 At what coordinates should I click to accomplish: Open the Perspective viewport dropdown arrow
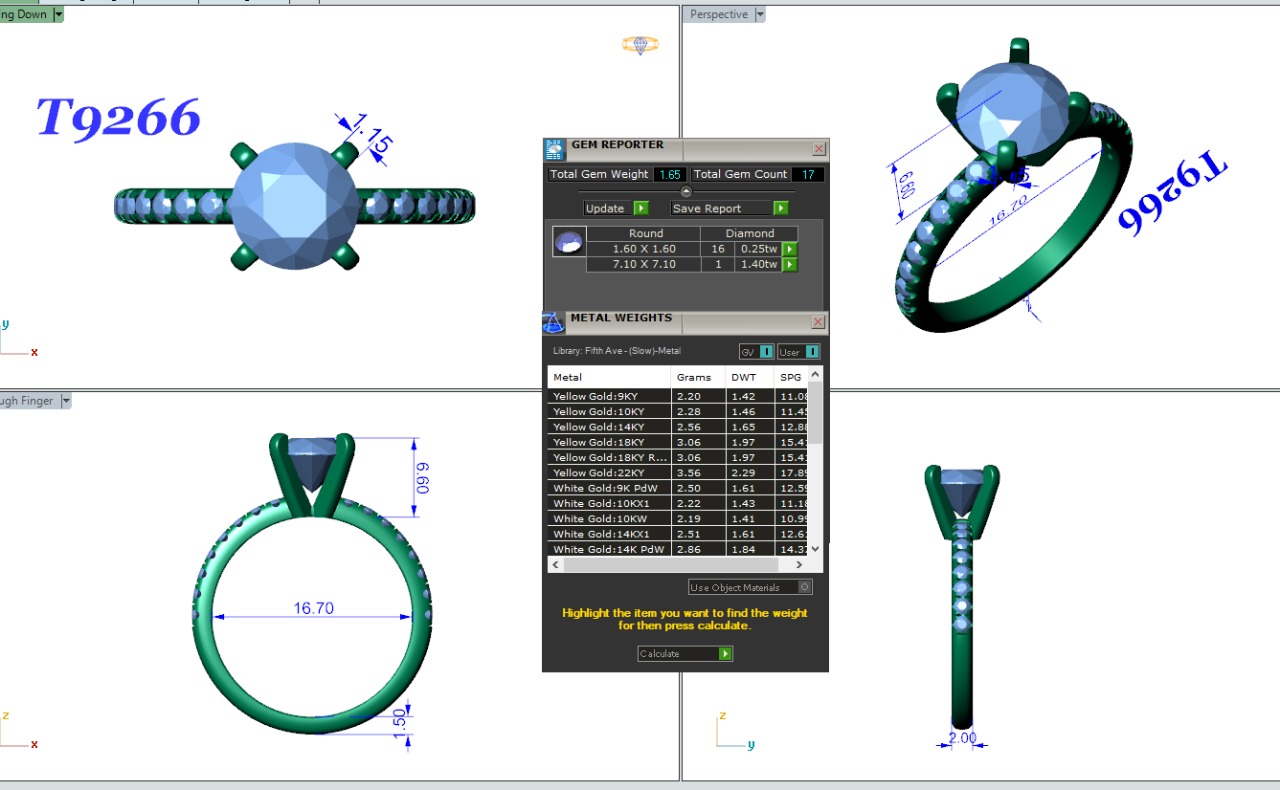point(760,15)
